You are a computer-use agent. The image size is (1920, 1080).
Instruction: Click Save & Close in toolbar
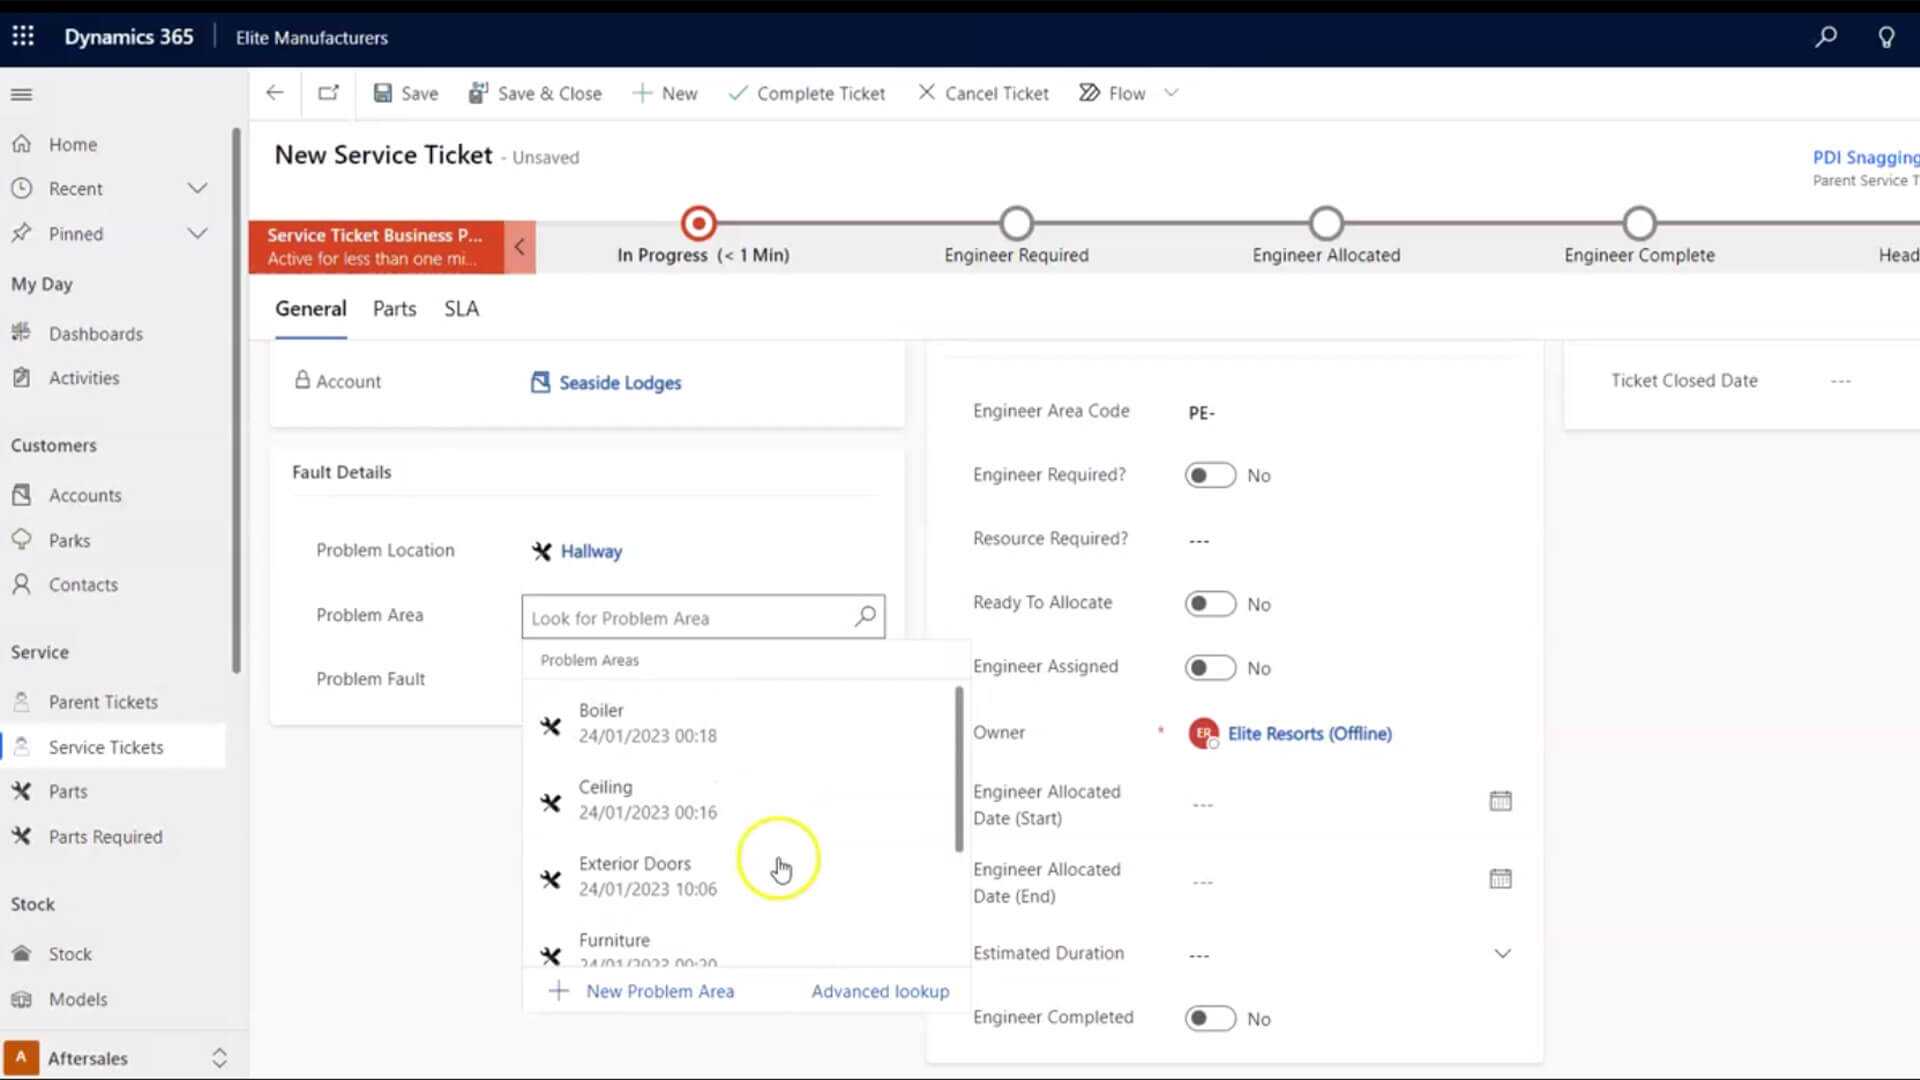tap(535, 93)
